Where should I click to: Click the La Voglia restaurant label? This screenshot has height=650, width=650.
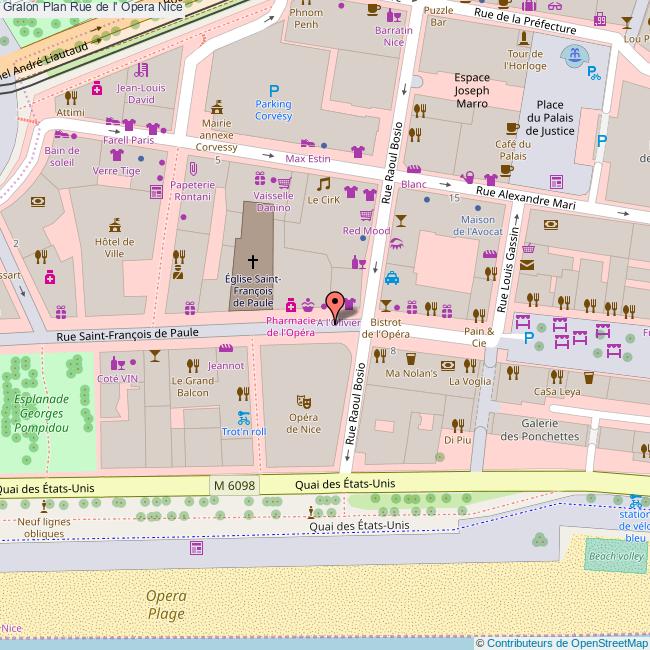coord(470,381)
